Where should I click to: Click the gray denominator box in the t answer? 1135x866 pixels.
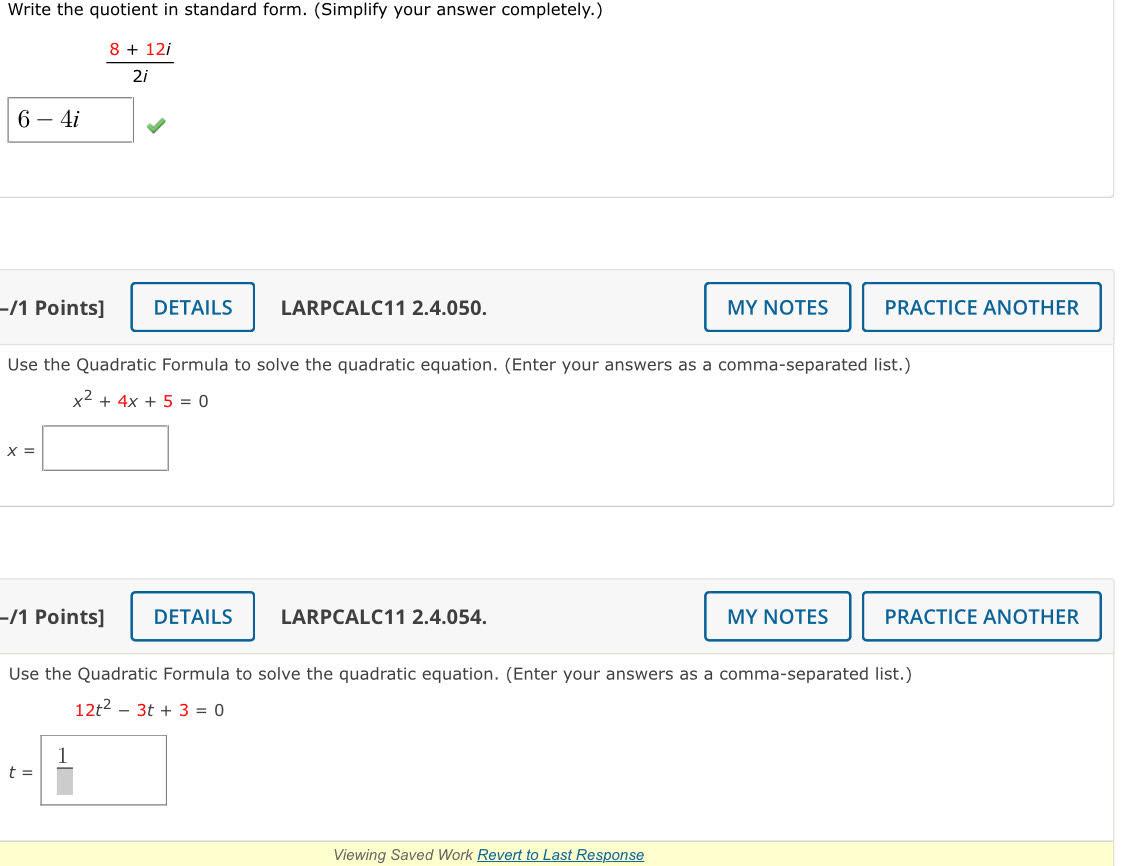pos(63,783)
